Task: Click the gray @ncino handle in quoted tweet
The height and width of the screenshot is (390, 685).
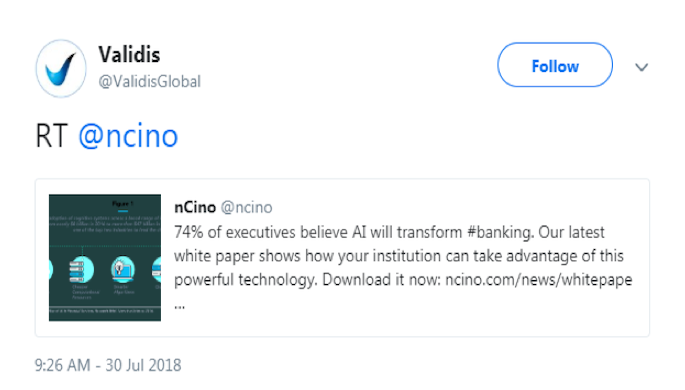Action: tap(246, 207)
